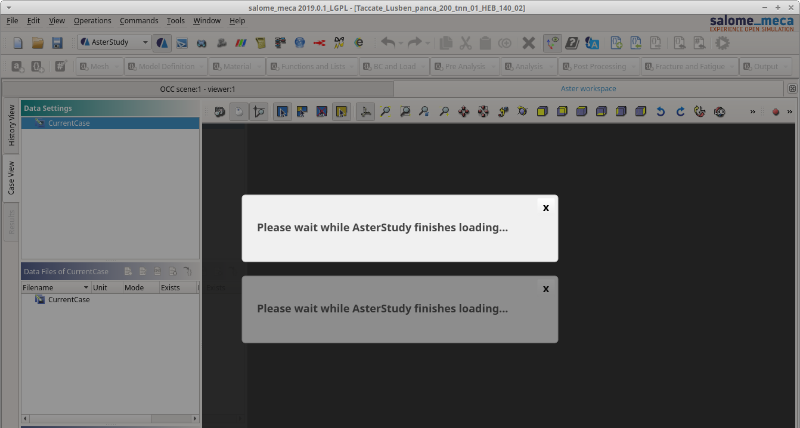
Task: Click the Mode column header
Action: (x=140, y=288)
